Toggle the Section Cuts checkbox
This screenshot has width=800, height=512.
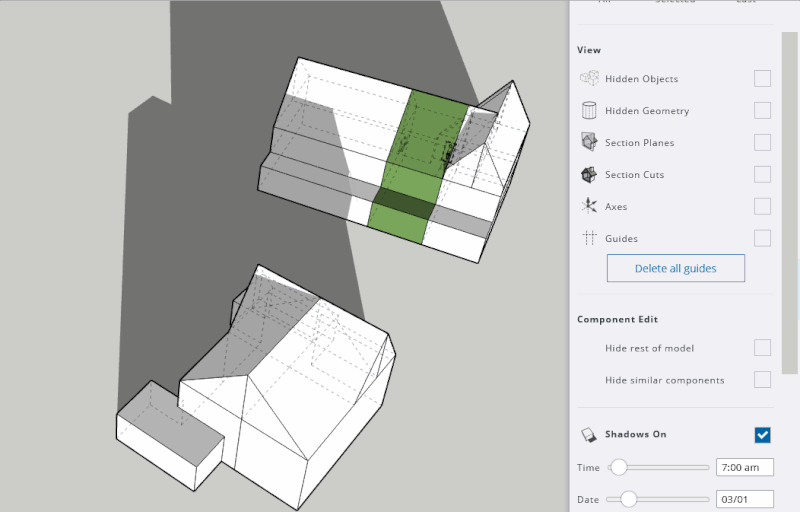(762, 174)
